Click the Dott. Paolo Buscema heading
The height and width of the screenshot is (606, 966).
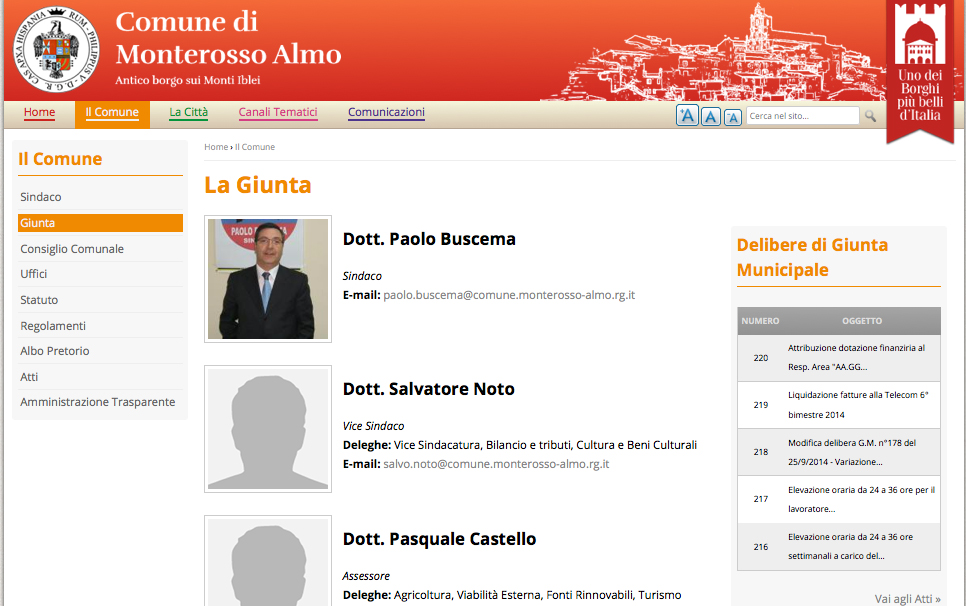[x=429, y=239]
